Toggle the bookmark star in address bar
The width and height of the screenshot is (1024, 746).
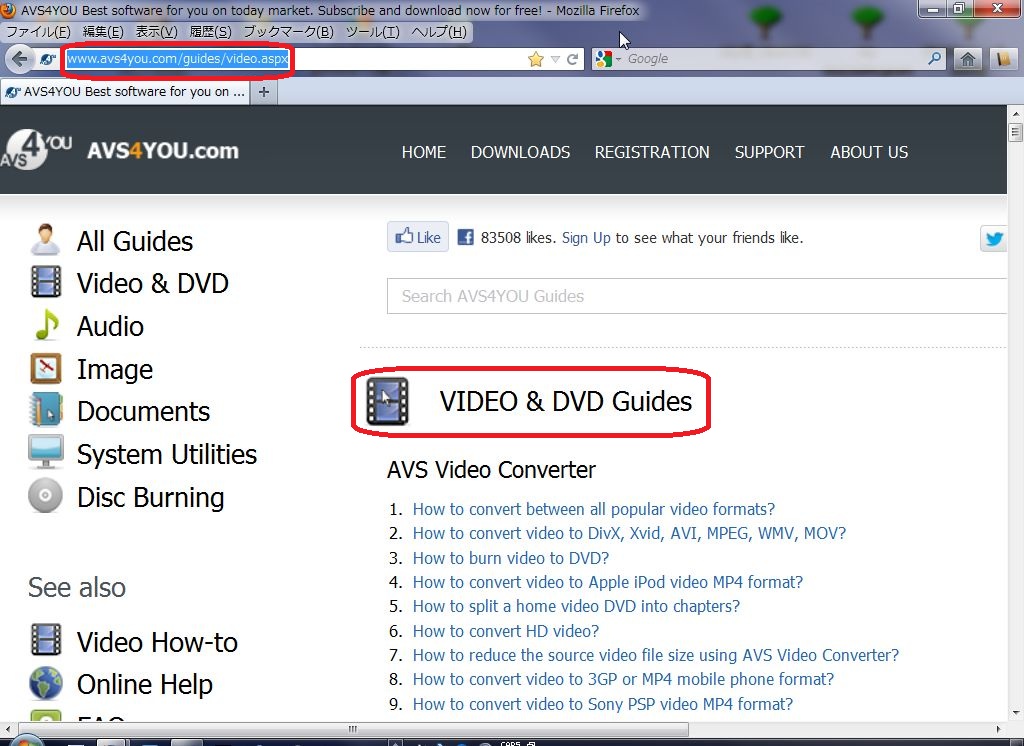536,58
